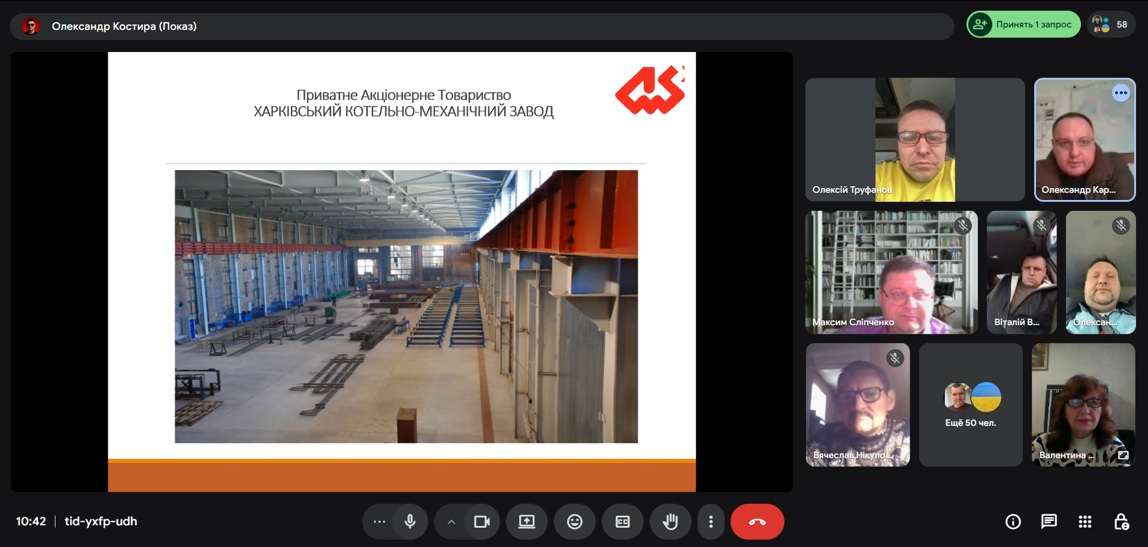Open the 'Ещё 50 чел.' participants tile

[x=970, y=405]
